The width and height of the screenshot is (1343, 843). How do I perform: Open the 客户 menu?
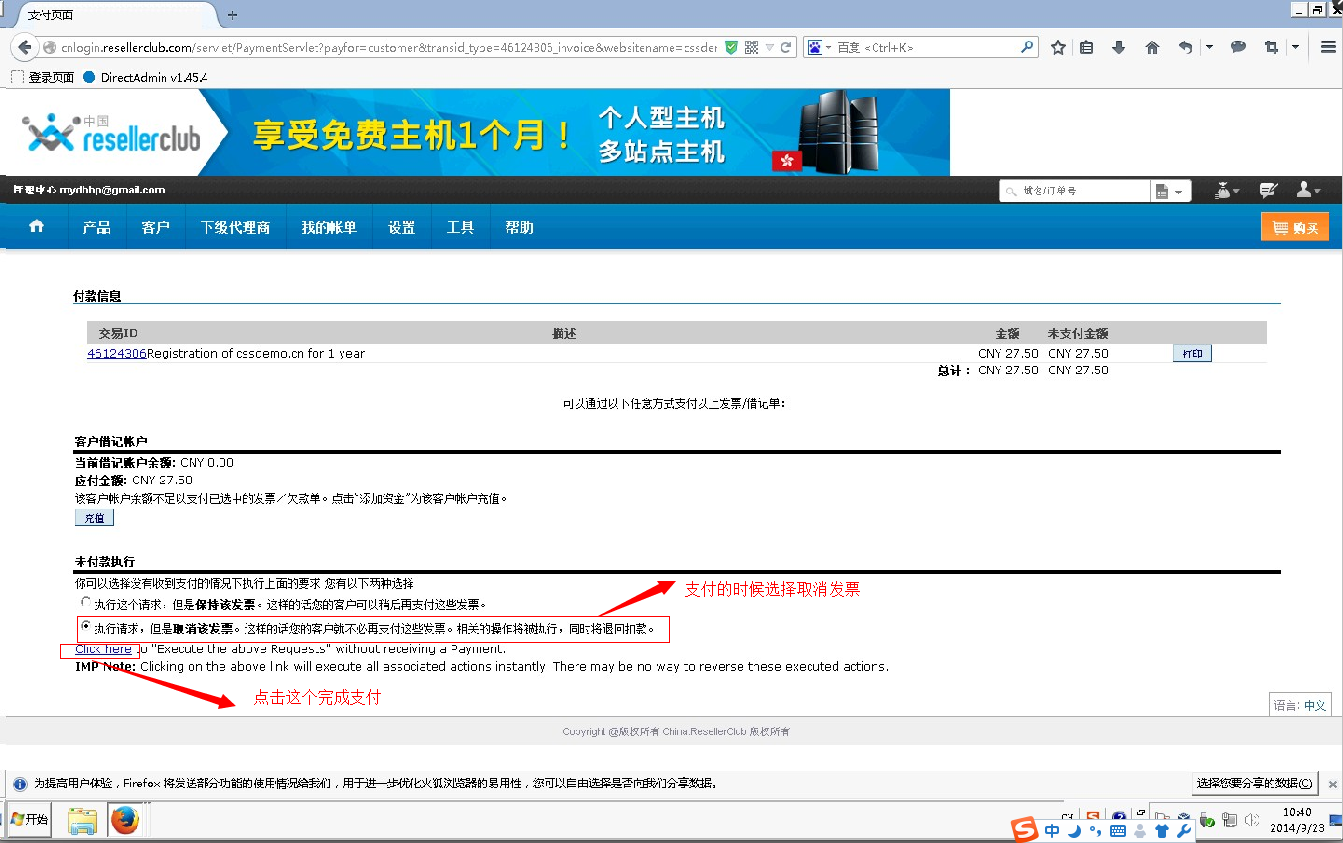tap(155, 227)
